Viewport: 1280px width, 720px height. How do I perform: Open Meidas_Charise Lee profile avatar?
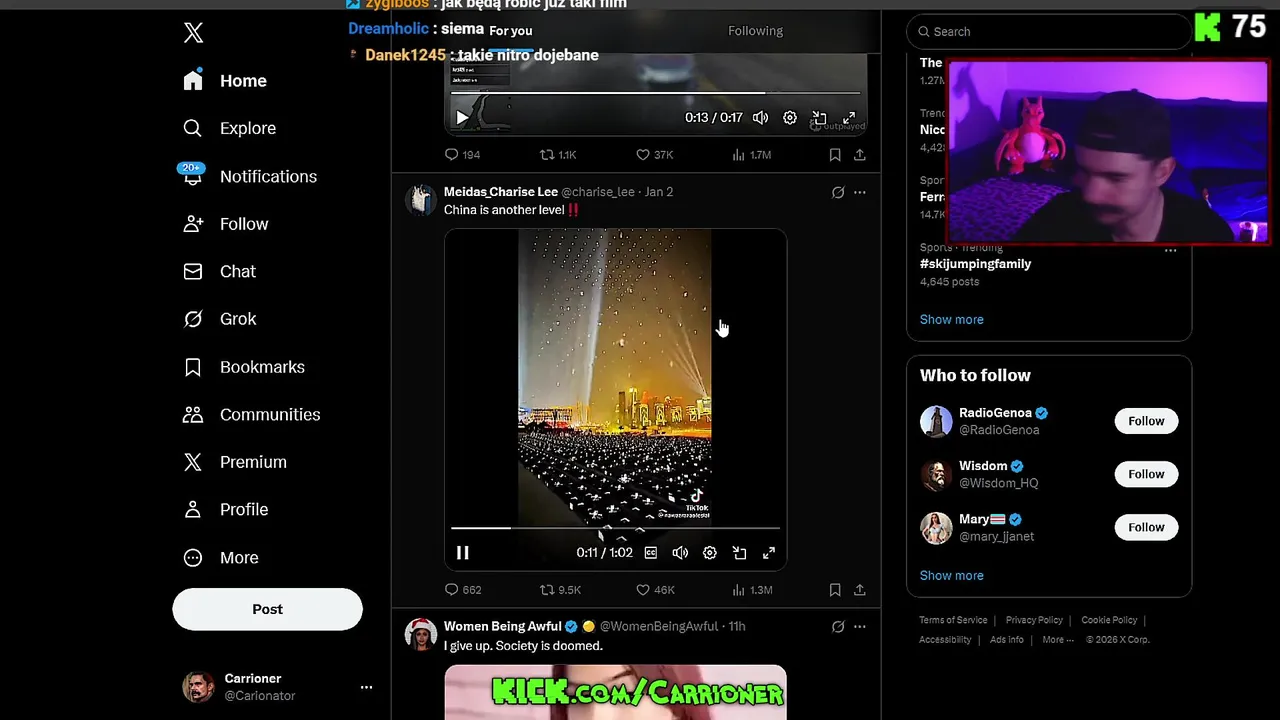tap(421, 200)
